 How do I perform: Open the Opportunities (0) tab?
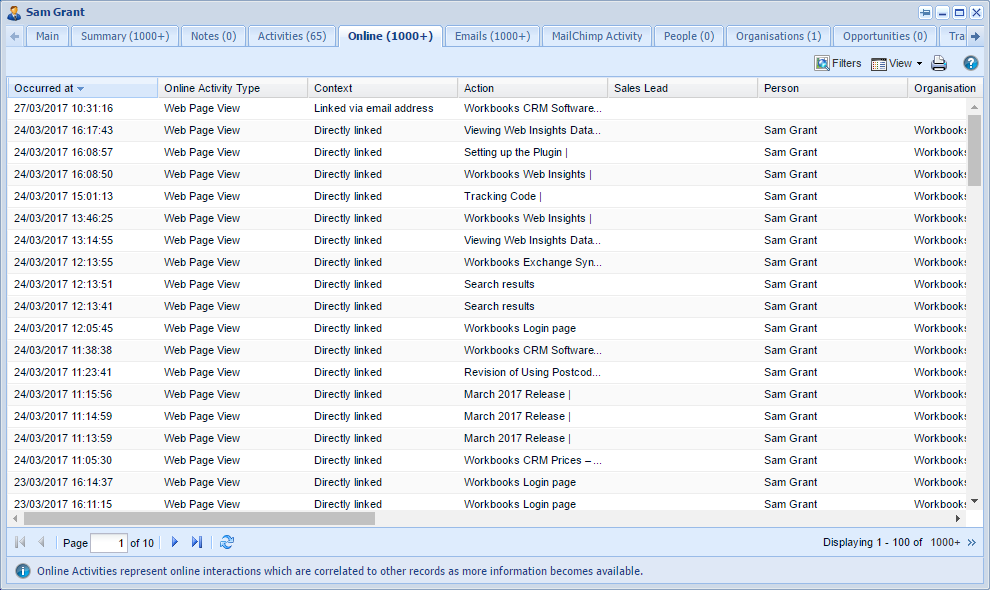coord(885,36)
